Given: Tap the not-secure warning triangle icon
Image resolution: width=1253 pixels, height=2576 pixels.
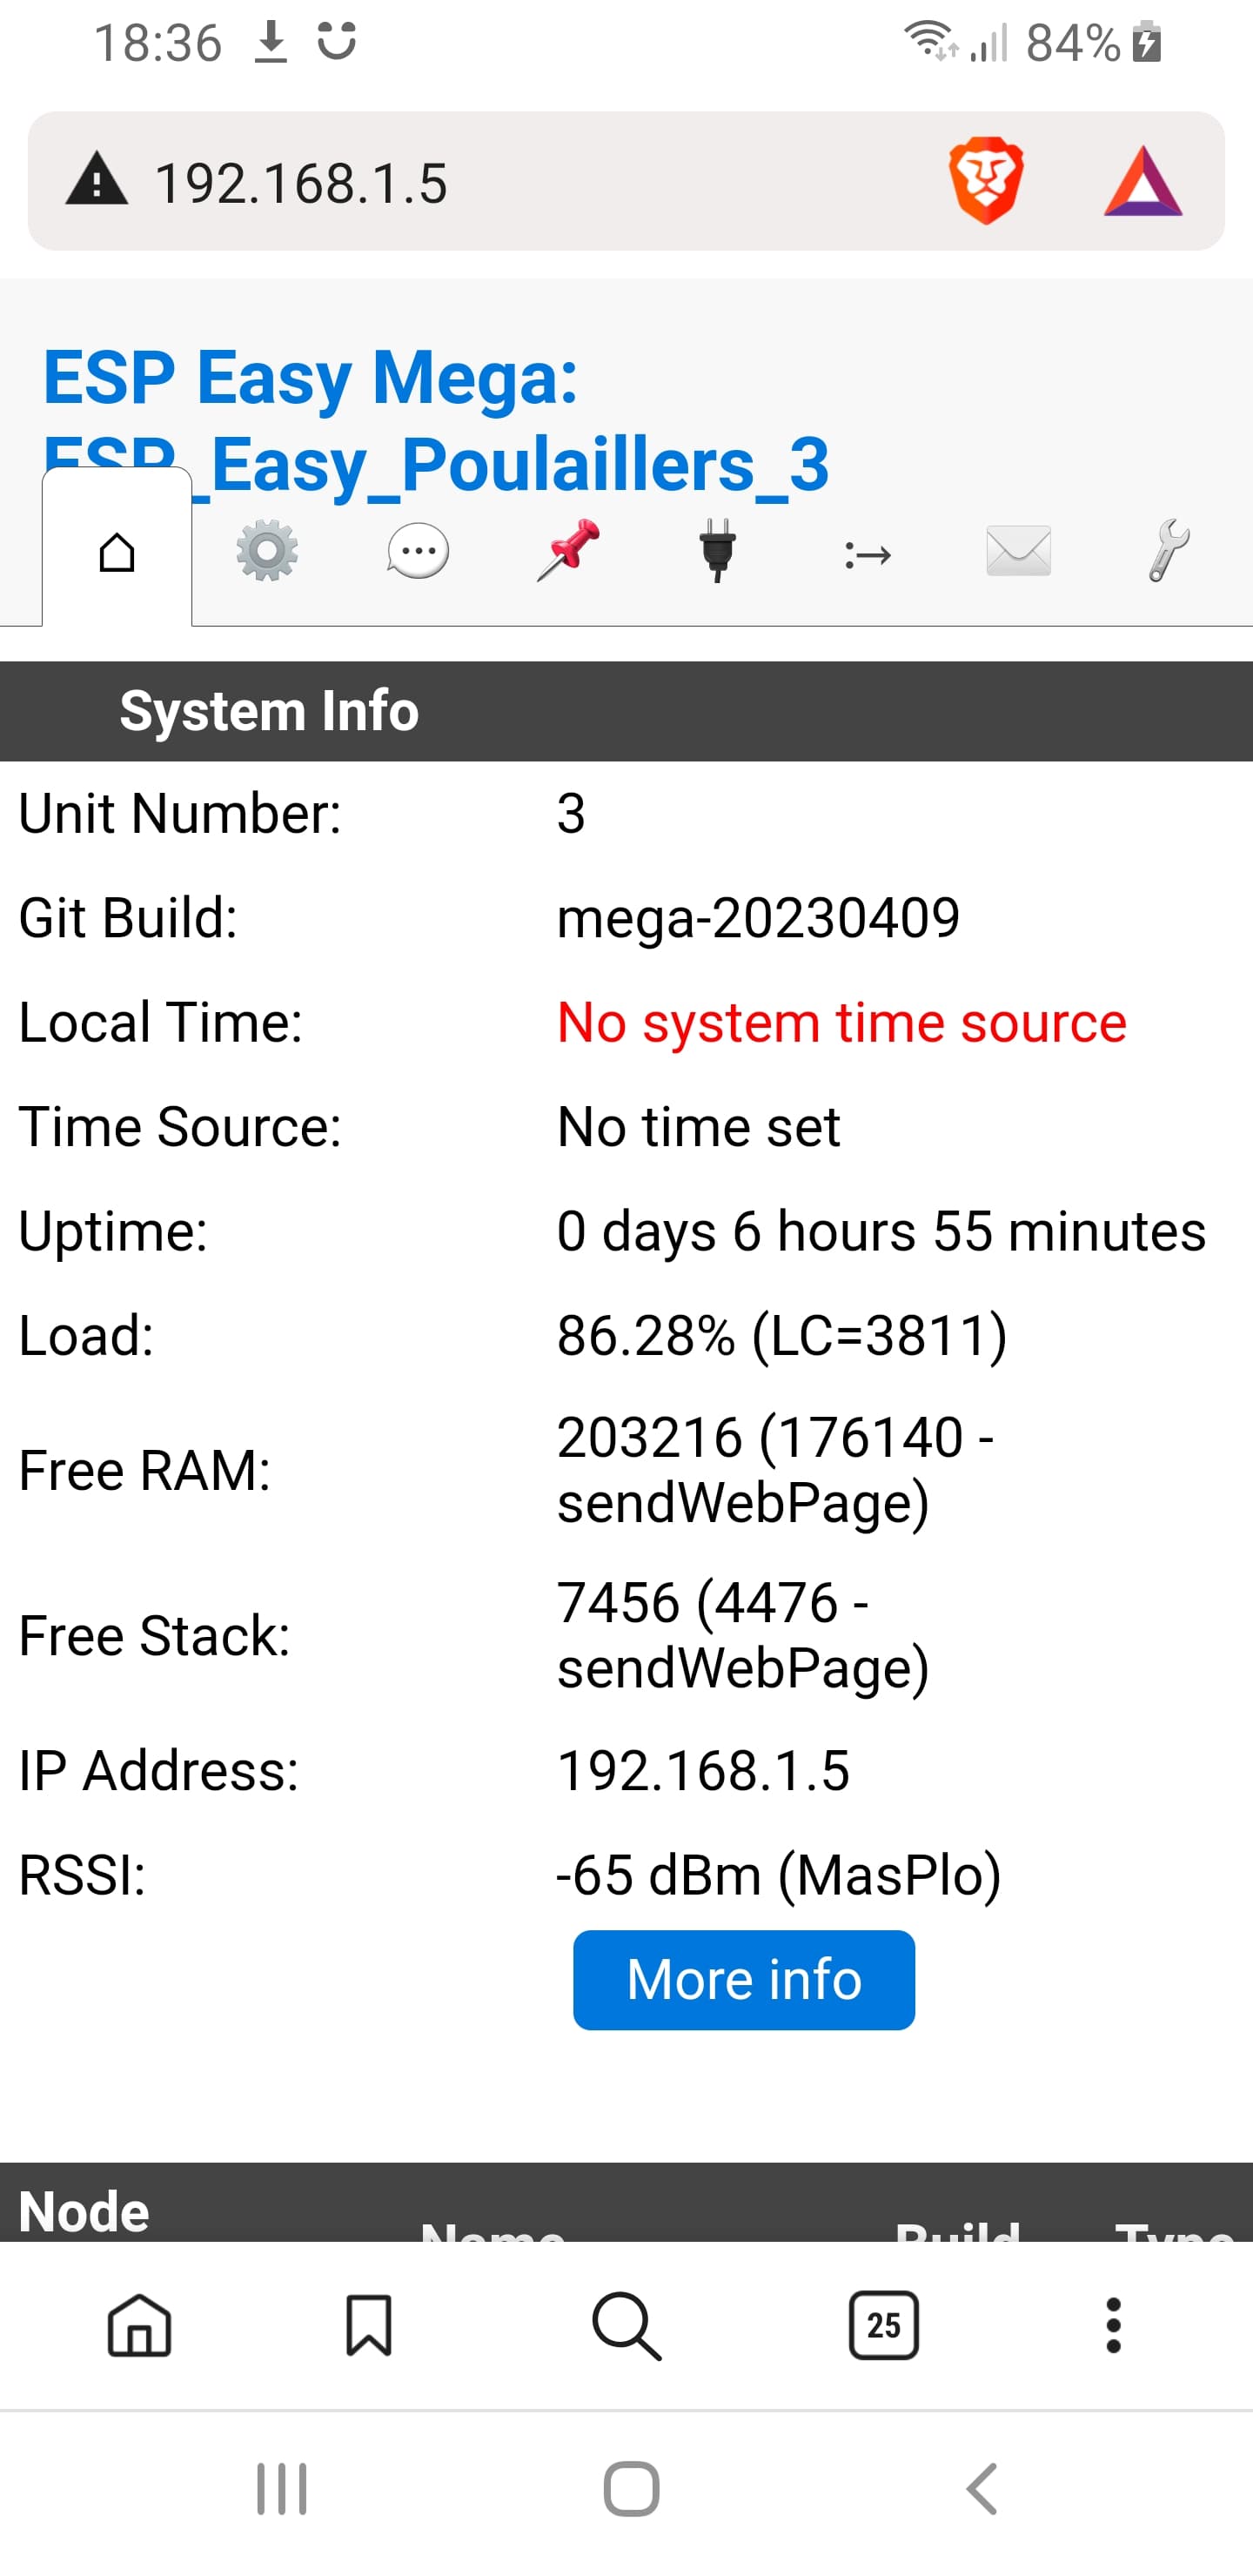Looking at the screenshot, I should click(x=96, y=181).
